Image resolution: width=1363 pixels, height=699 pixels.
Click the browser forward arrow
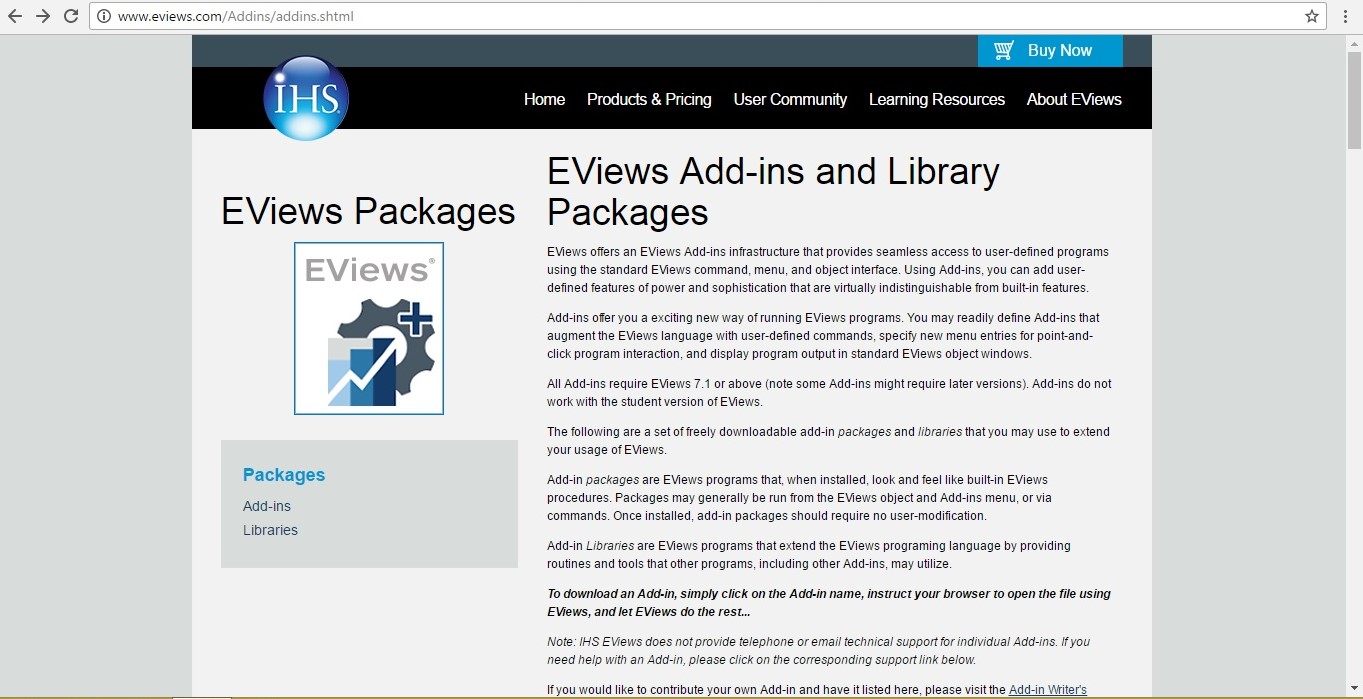(x=43, y=16)
